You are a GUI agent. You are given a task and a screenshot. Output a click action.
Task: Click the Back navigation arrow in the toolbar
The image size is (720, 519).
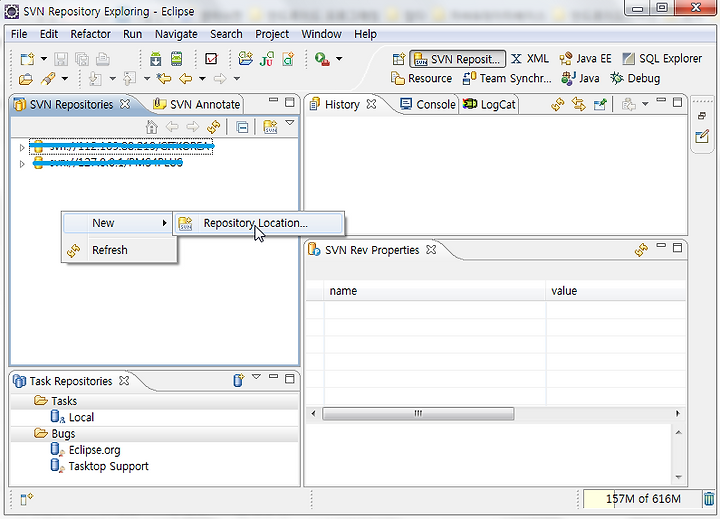pyautogui.click(x=186, y=79)
